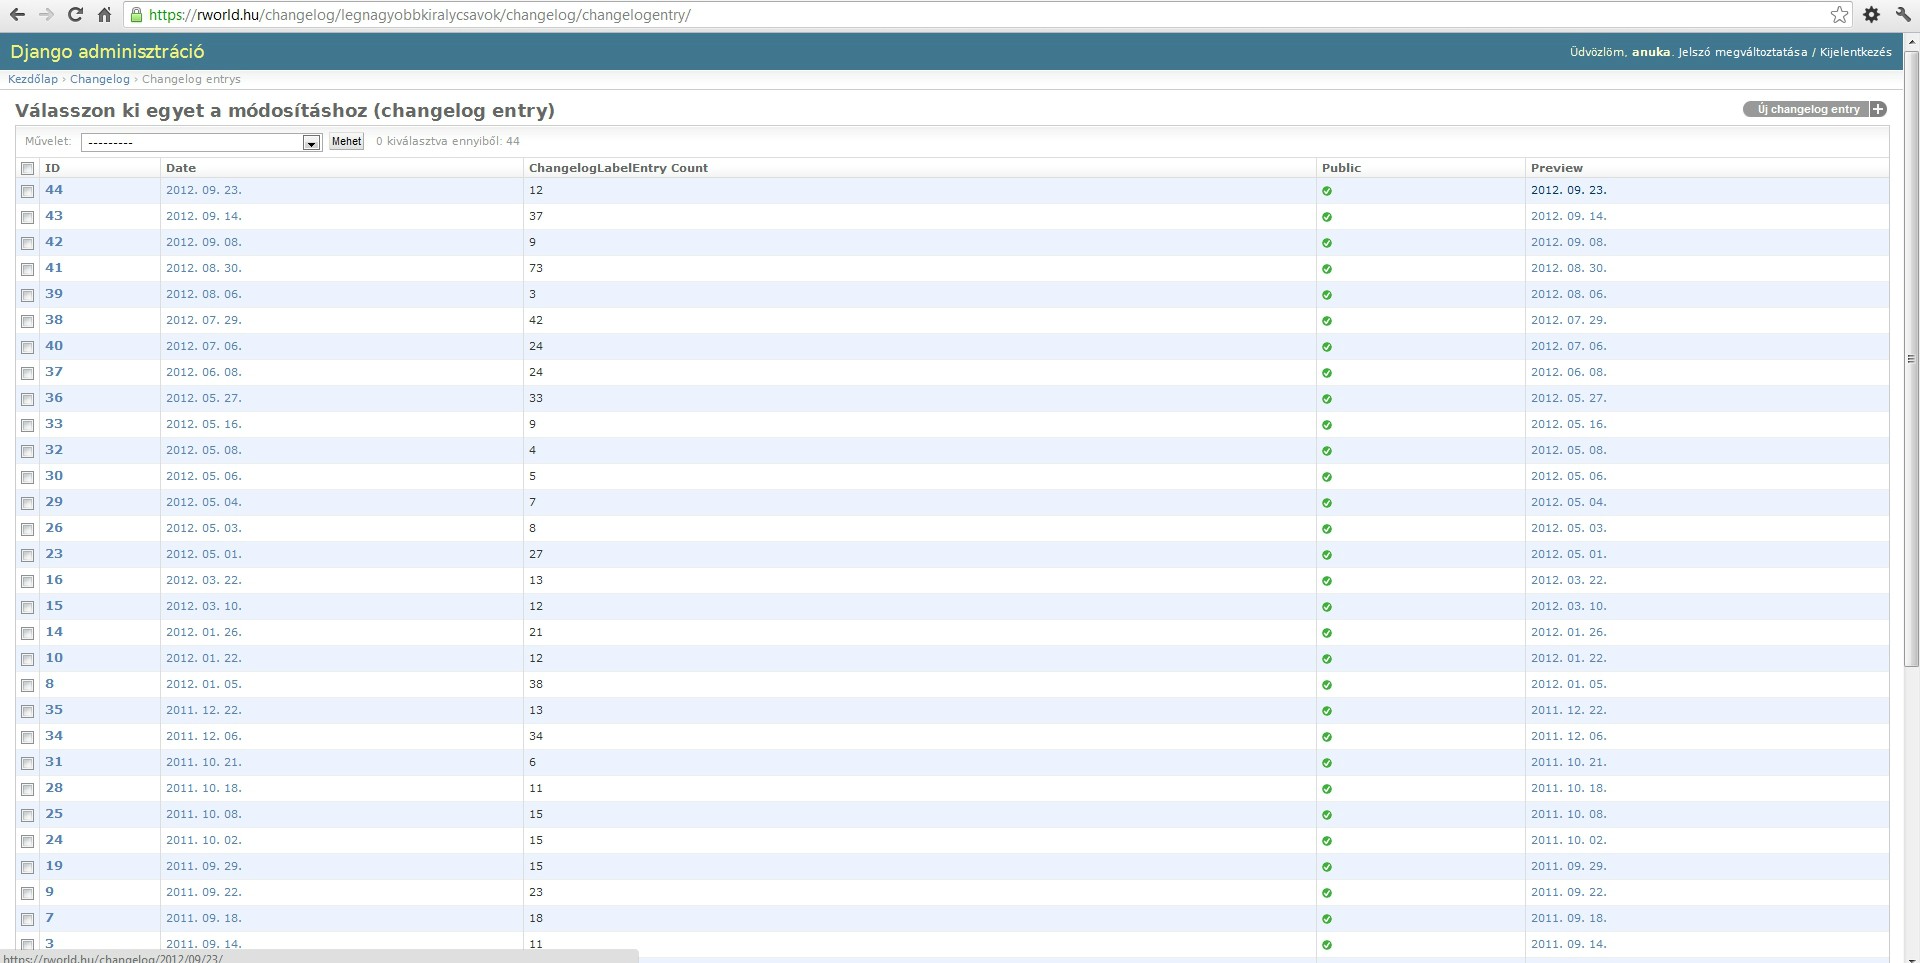Screen dimensions: 1920x963
Task: Click the browser forward arrow
Action: coord(46,15)
